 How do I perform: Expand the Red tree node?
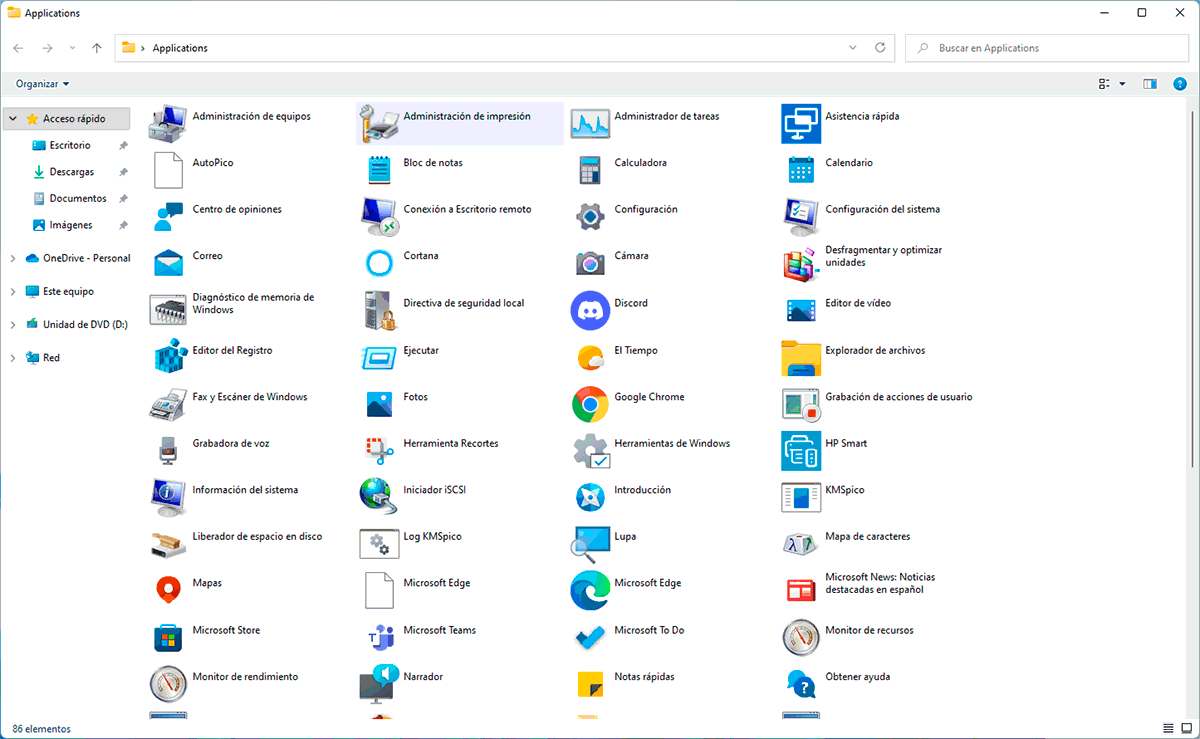(x=13, y=357)
